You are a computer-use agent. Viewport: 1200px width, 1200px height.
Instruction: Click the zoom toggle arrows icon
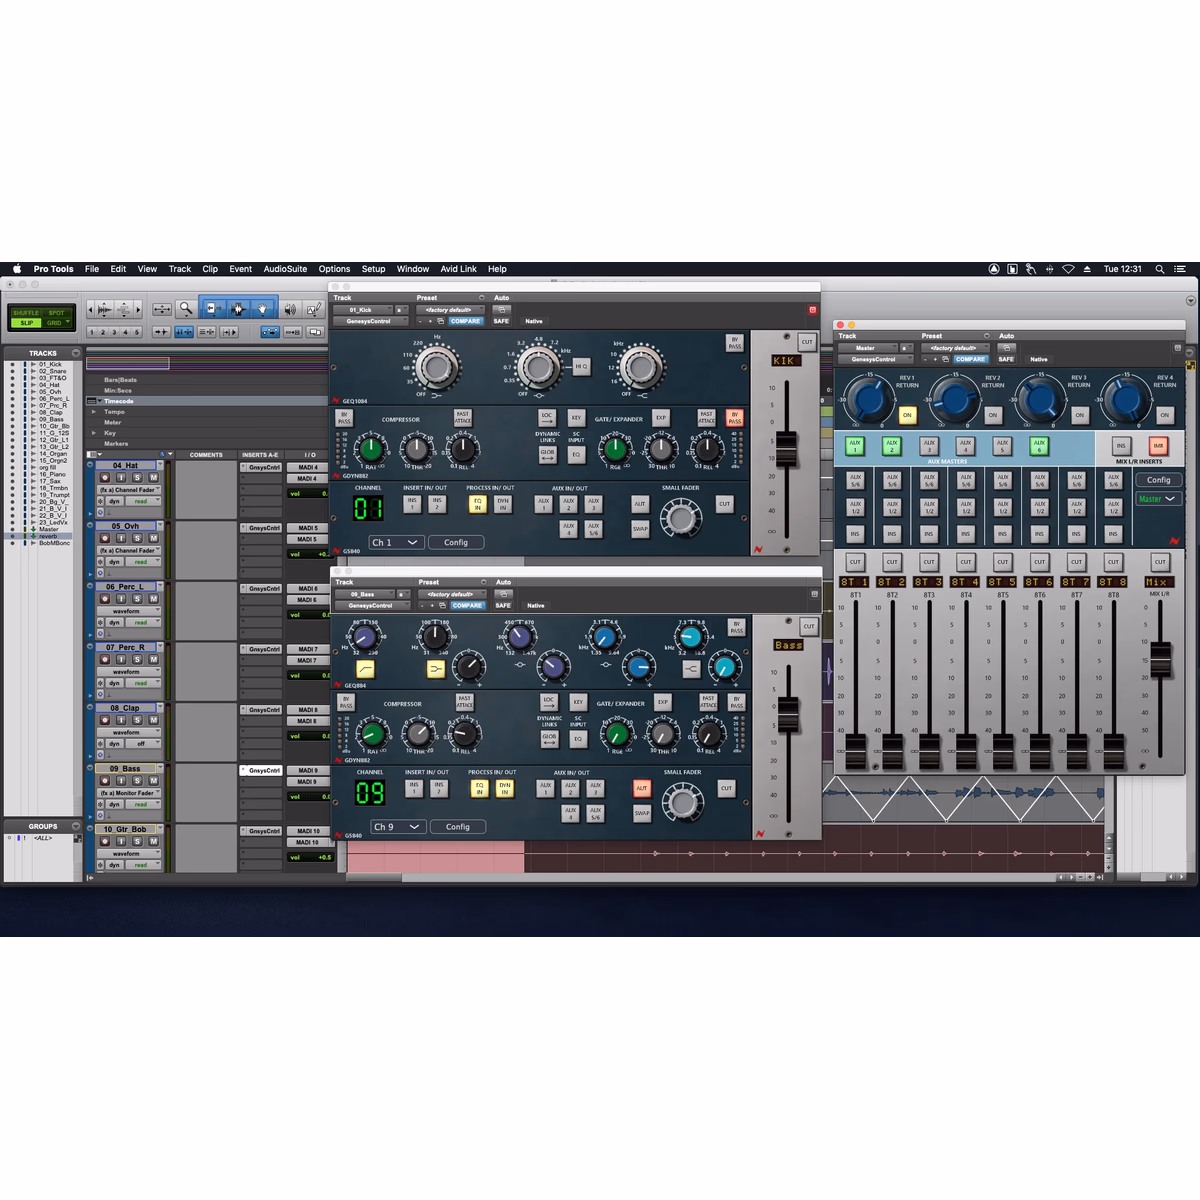pyautogui.click(x=161, y=309)
